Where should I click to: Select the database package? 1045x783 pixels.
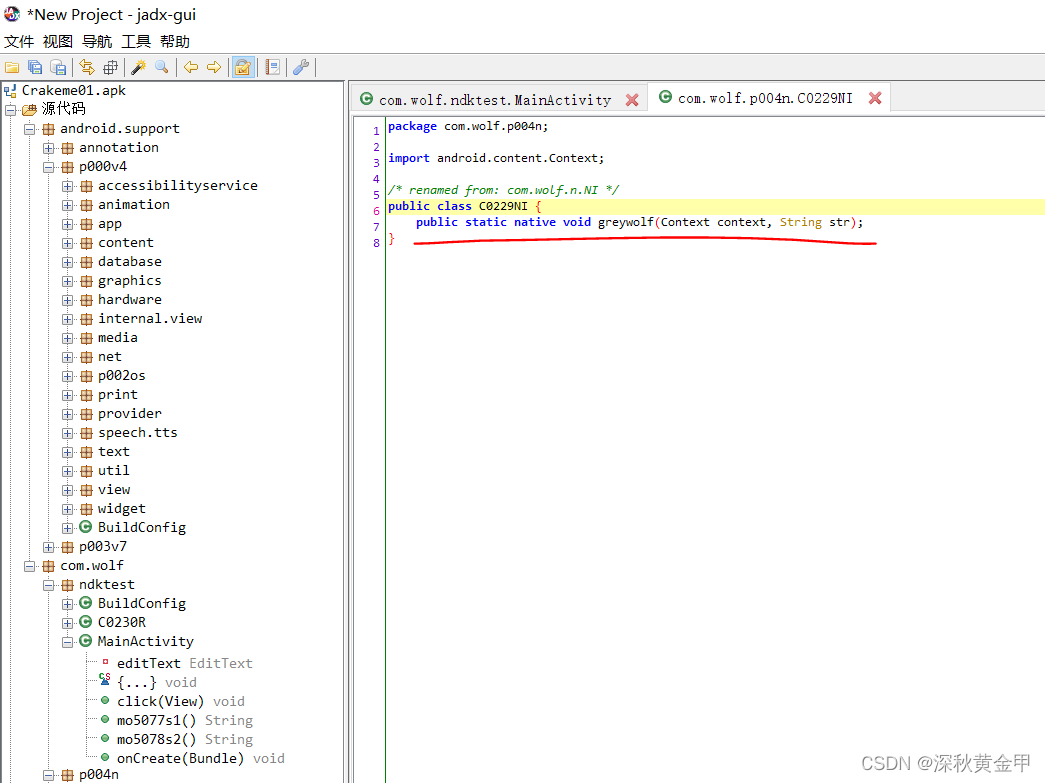(130, 262)
